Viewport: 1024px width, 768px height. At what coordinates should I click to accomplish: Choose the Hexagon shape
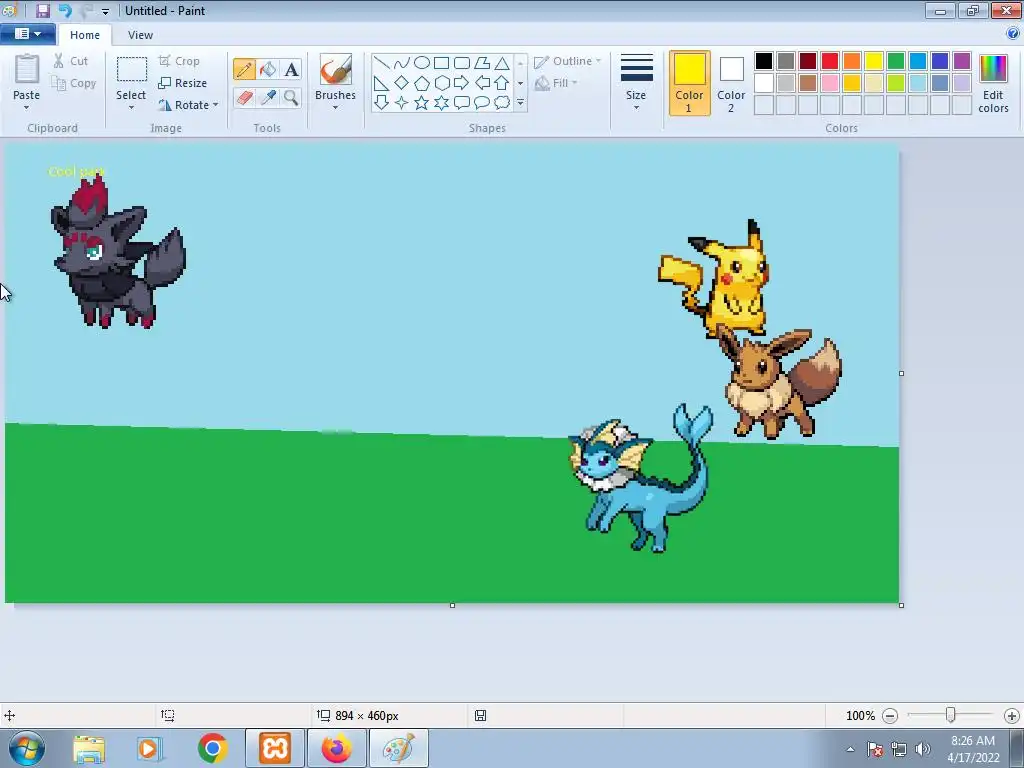coord(441,83)
